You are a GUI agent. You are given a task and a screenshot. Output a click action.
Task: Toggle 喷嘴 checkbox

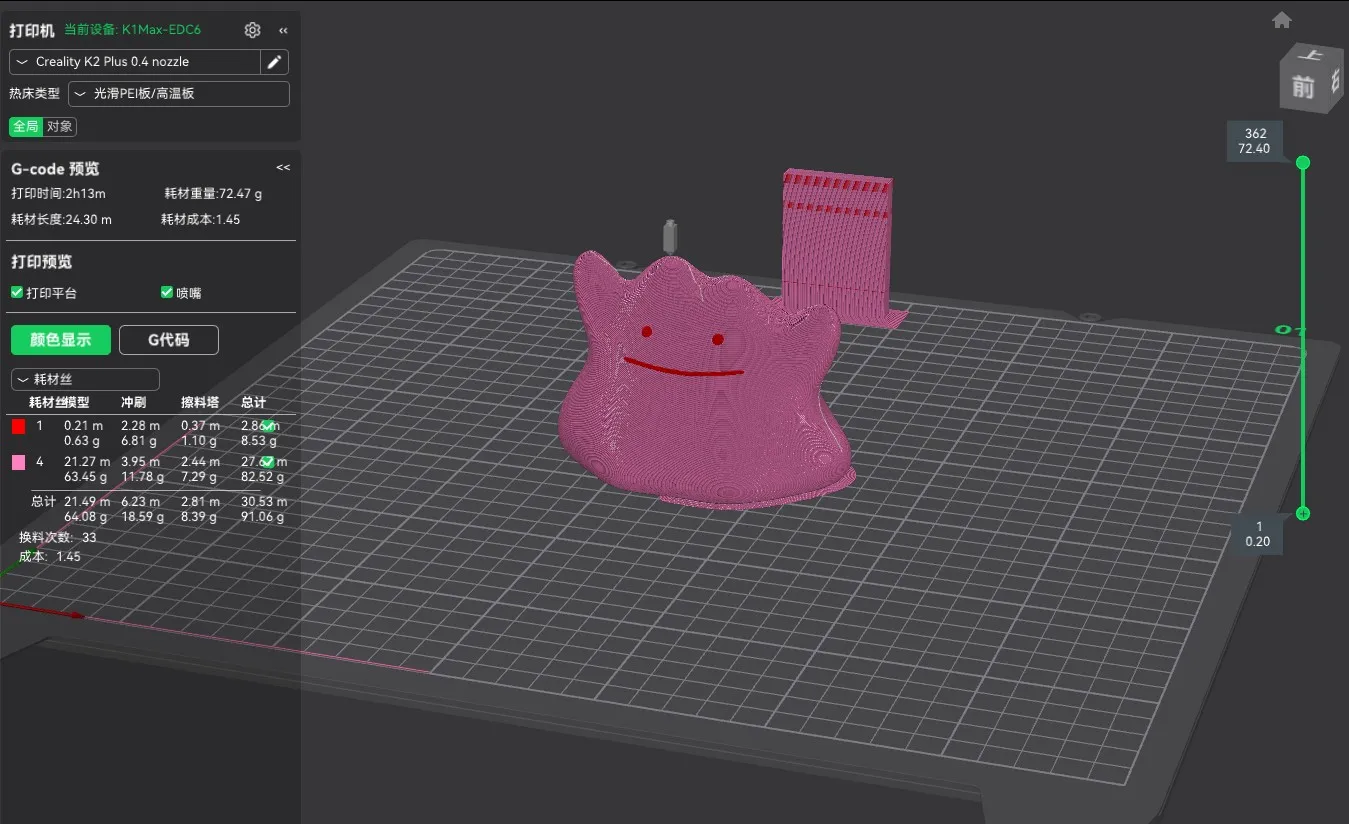pyautogui.click(x=167, y=293)
